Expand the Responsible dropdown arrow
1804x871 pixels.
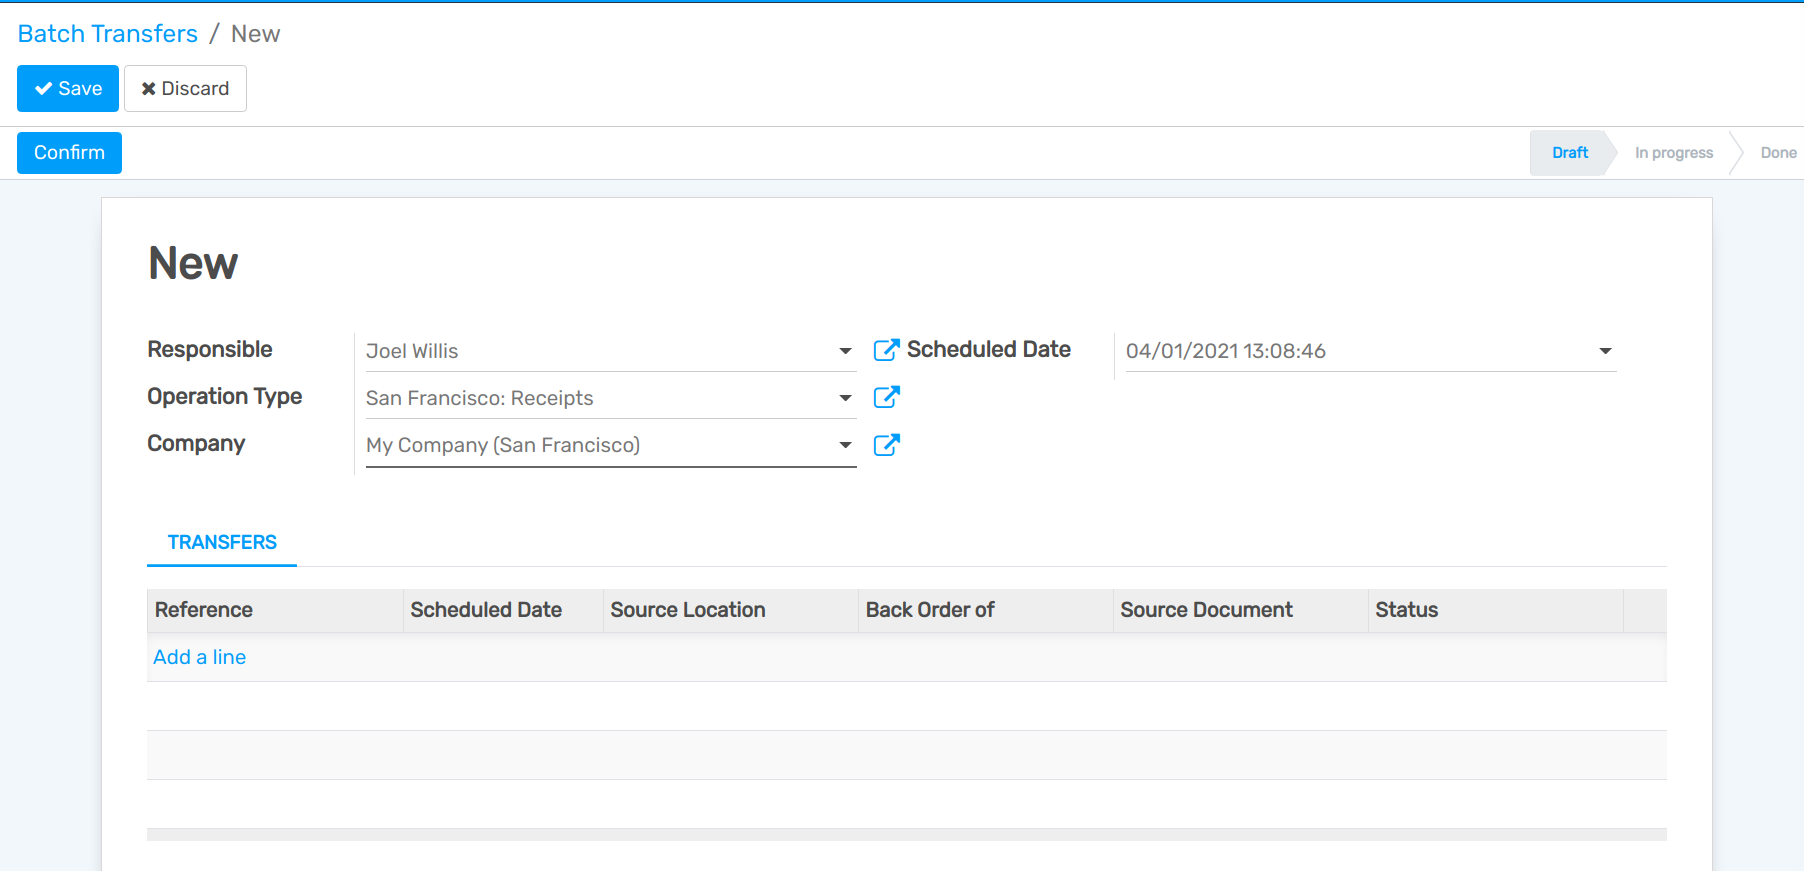[845, 351]
